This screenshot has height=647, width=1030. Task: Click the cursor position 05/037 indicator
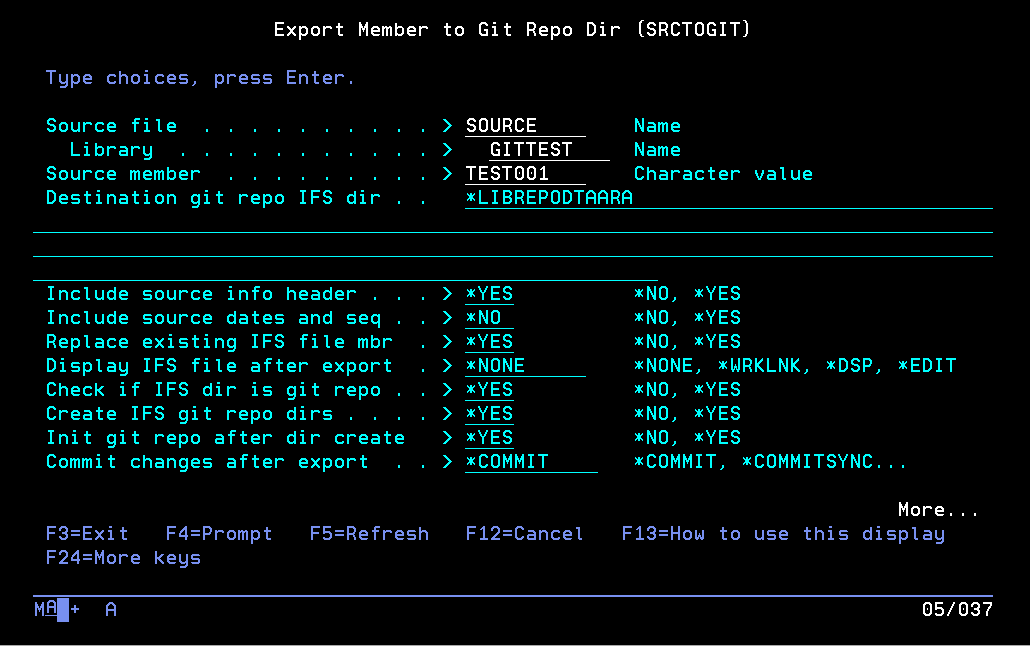pyautogui.click(x=956, y=610)
